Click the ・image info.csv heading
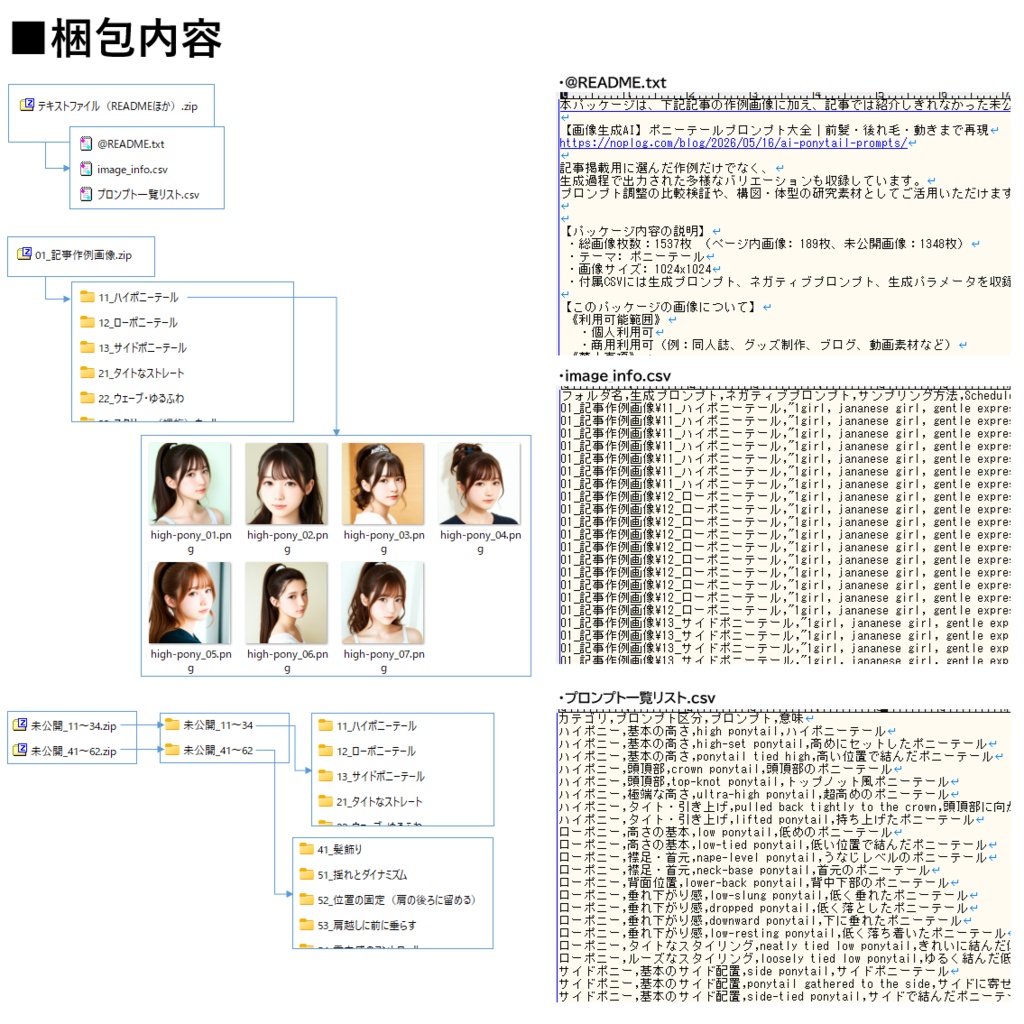This screenshot has height=1024, width=1024. [615, 376]
